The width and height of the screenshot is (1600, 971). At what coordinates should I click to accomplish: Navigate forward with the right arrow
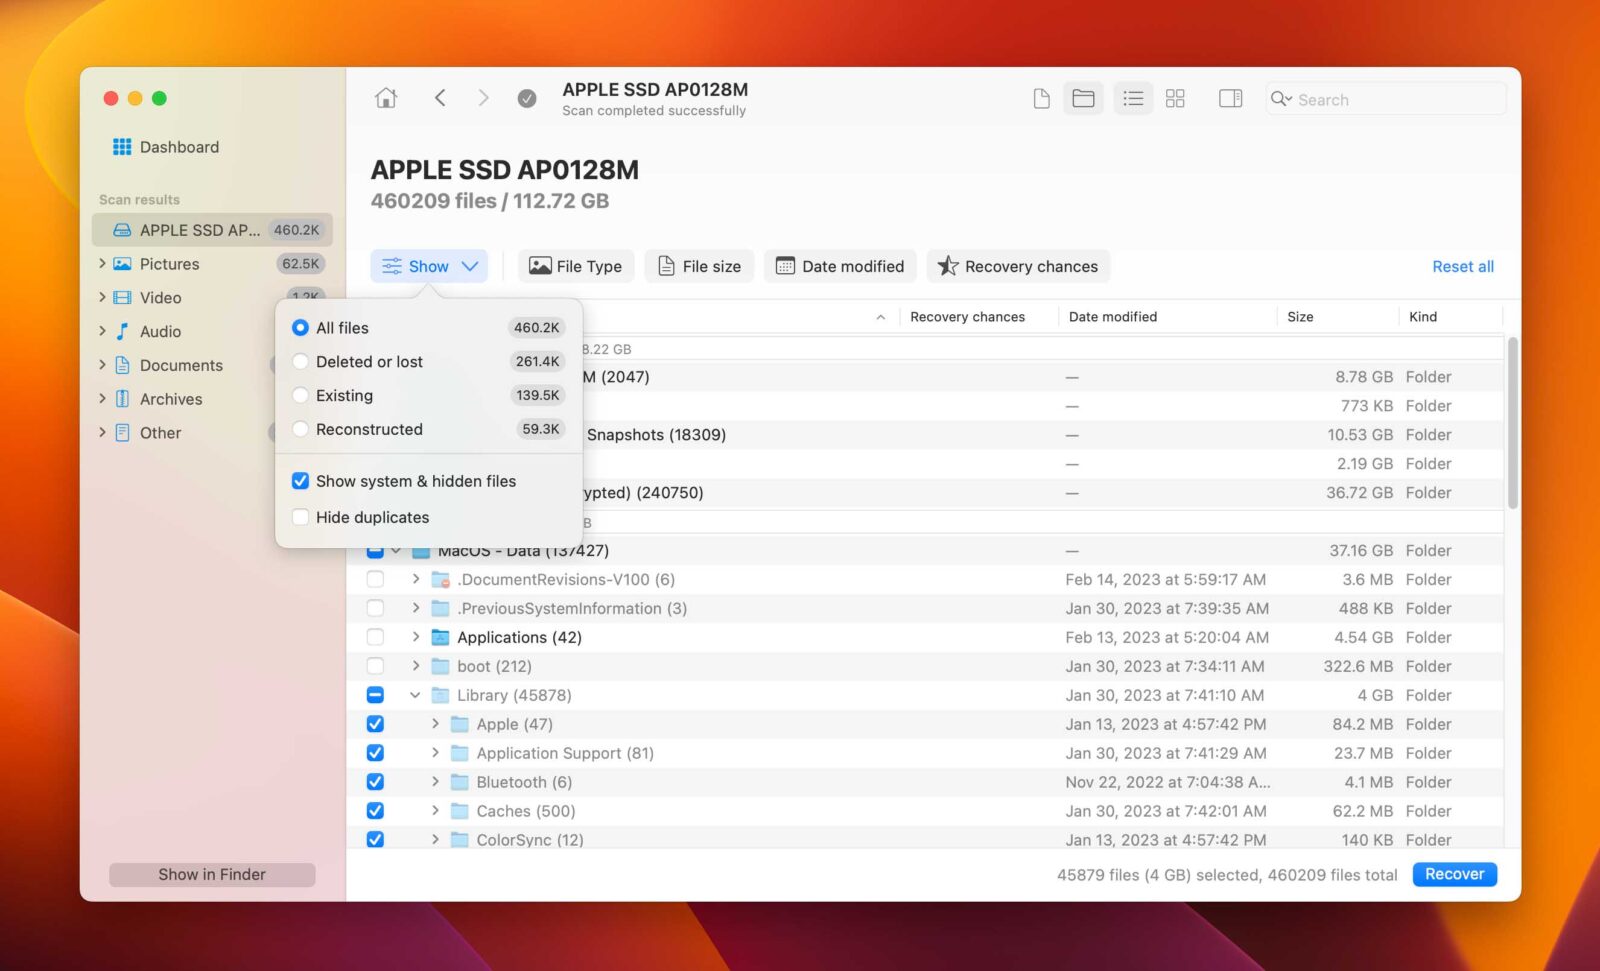(483, 98)
